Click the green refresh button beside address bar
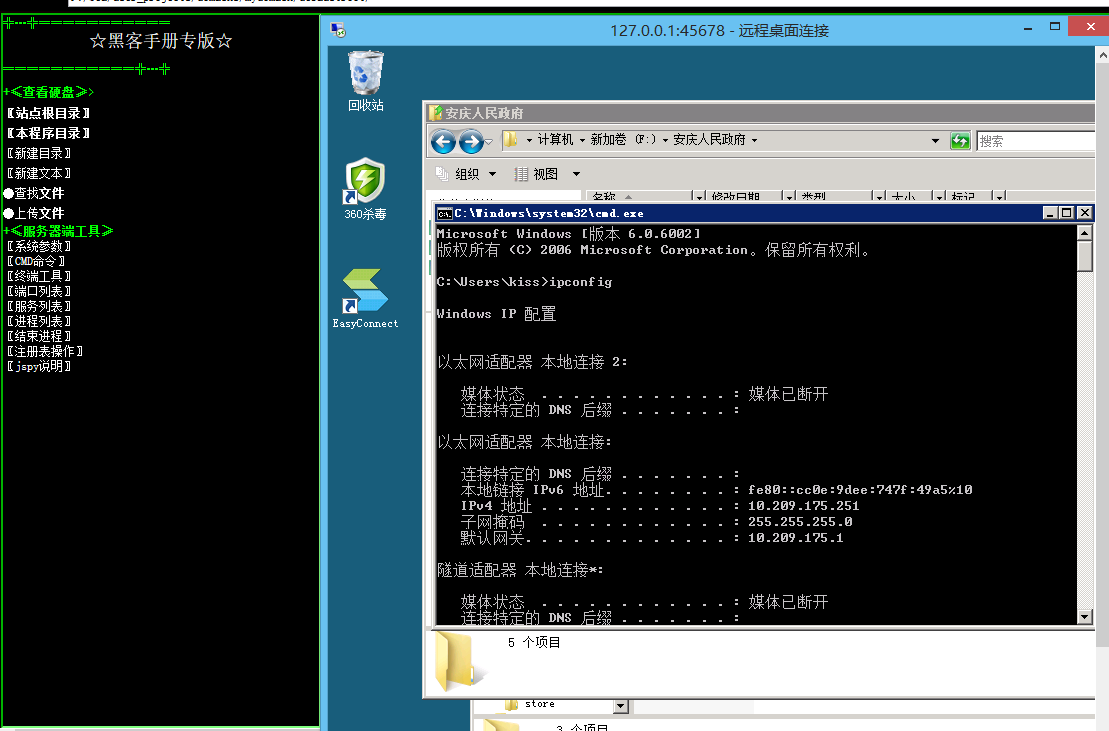 960,141
